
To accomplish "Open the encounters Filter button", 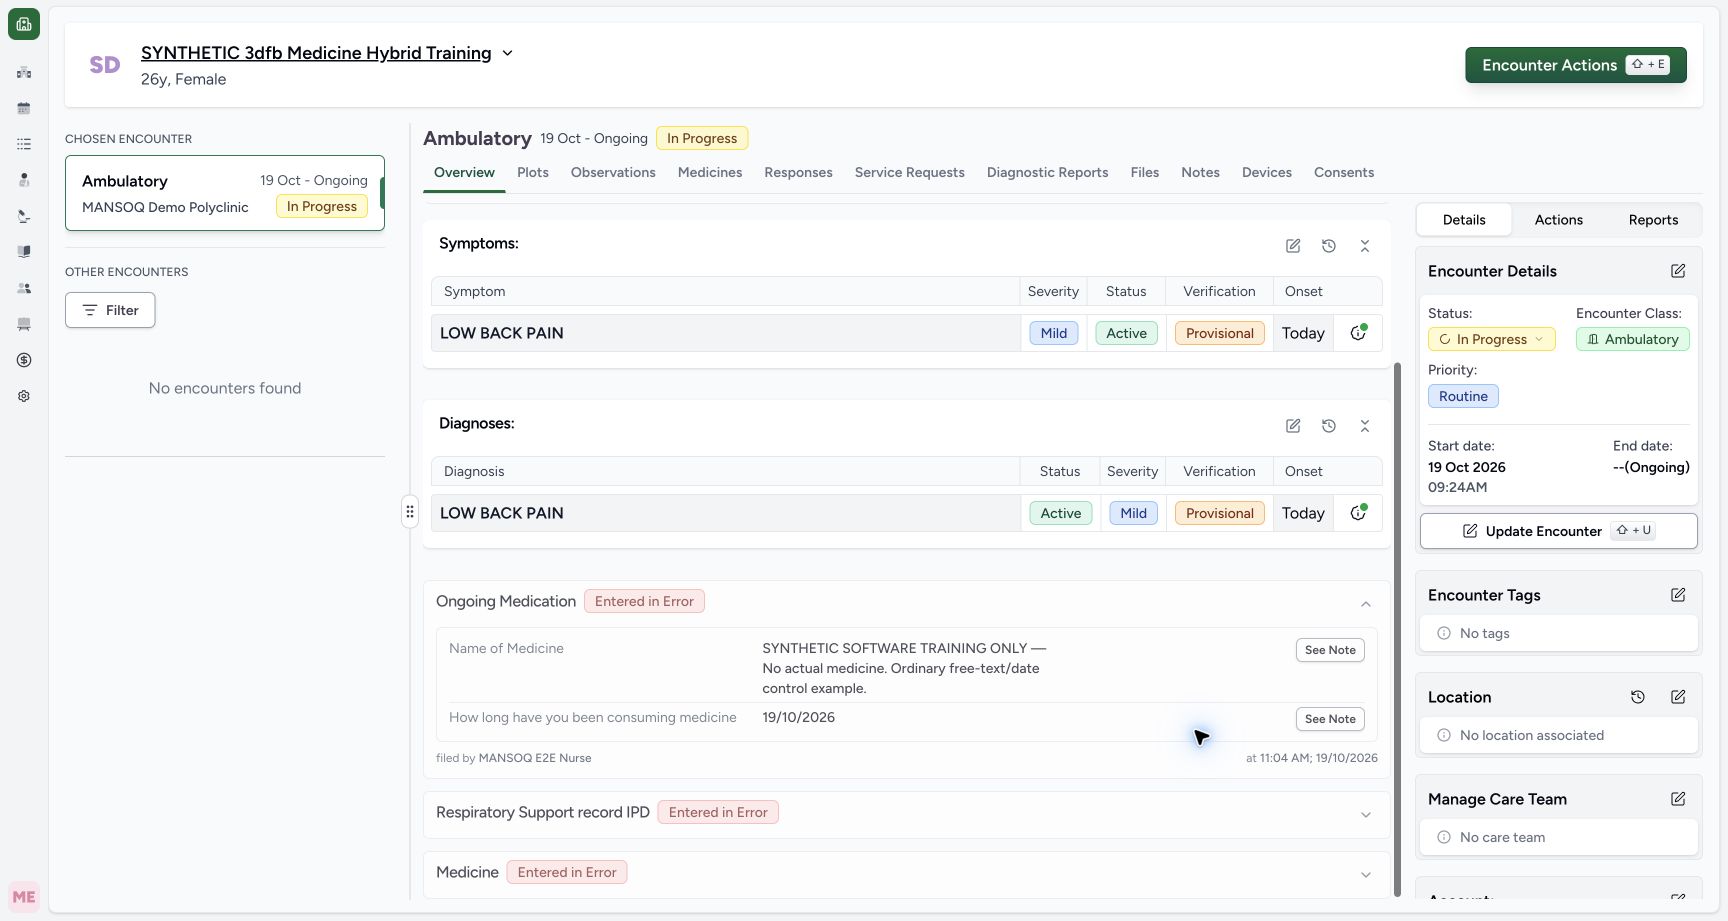I will (110, 310).
